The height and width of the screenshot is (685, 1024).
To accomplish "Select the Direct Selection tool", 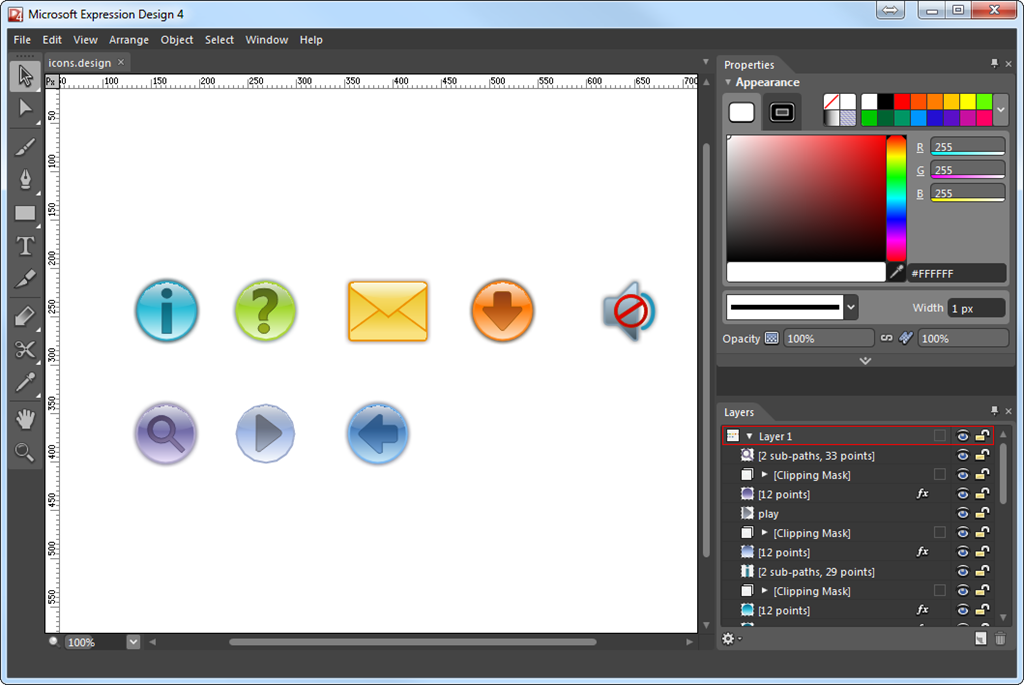I will point(25,108).
